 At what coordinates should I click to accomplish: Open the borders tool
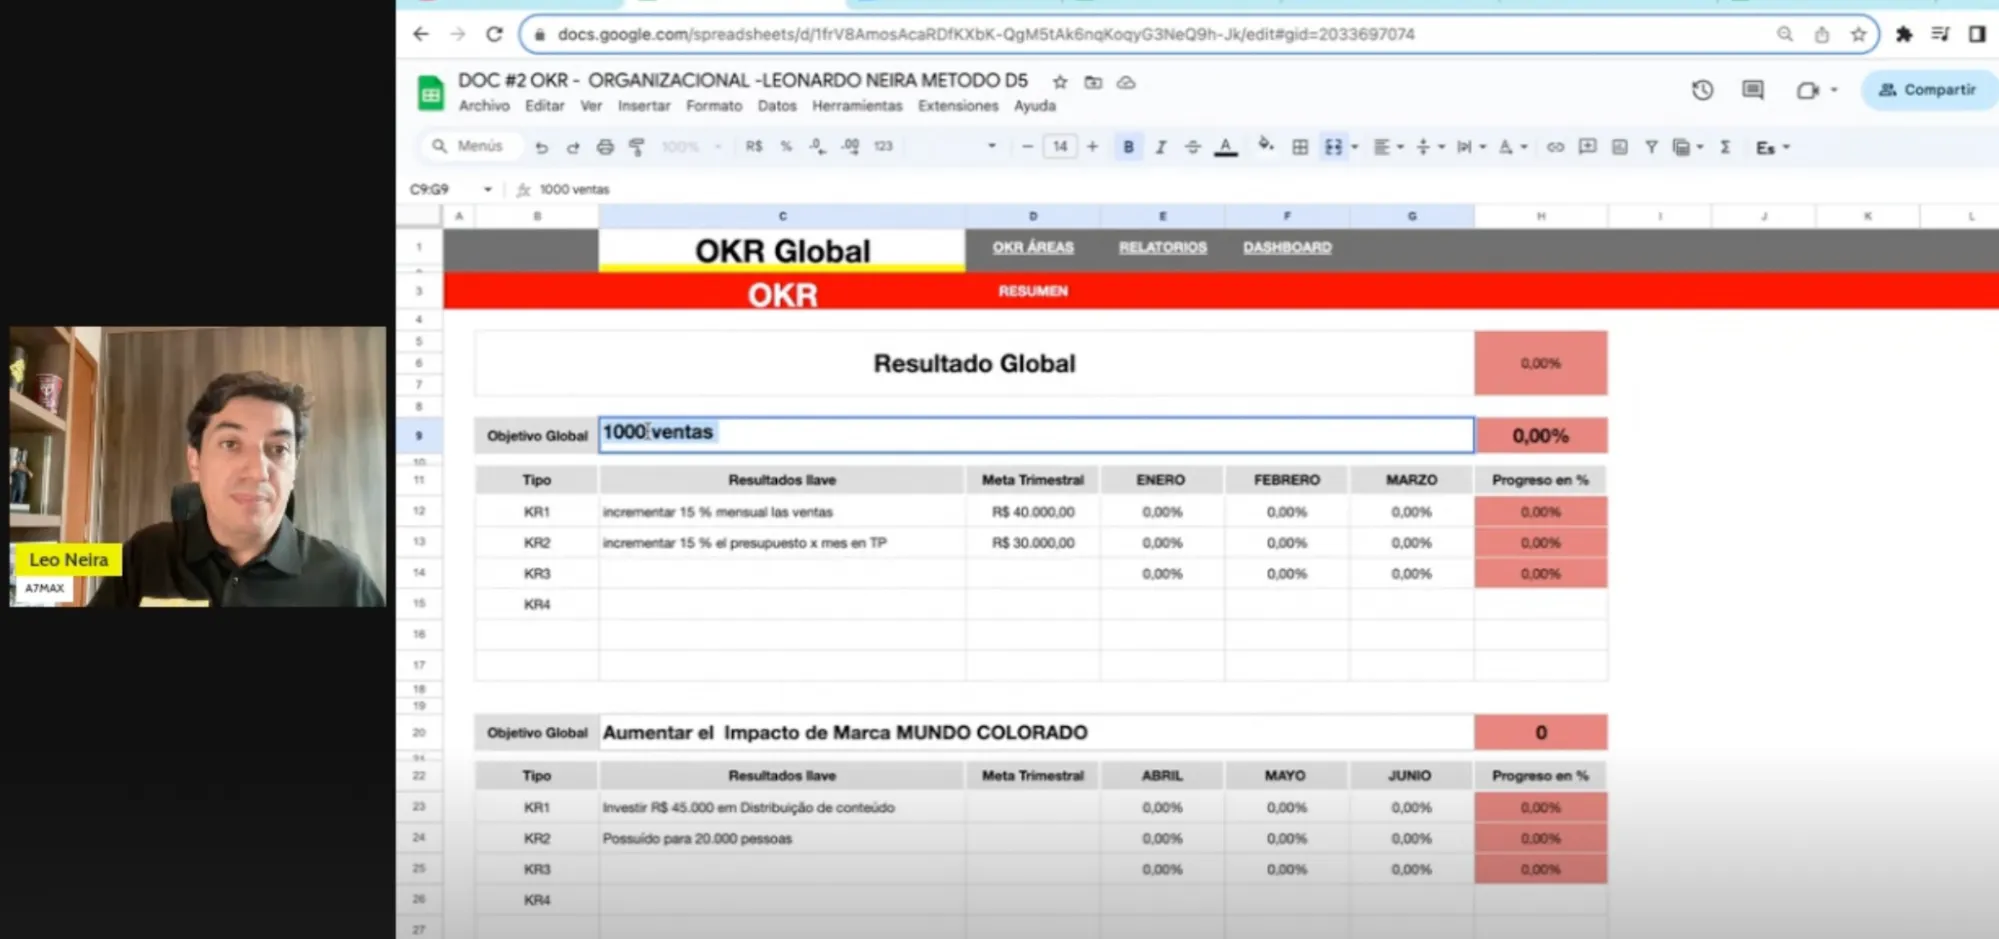1299,147
